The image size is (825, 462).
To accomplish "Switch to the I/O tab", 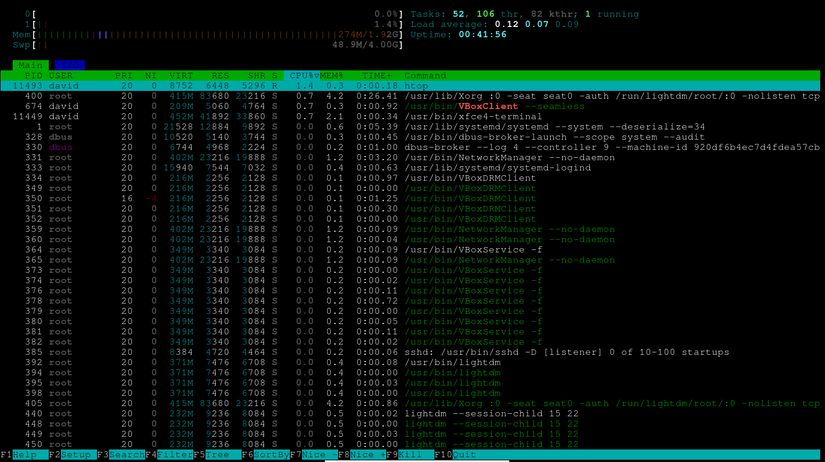I will click(x=69, y=64).
